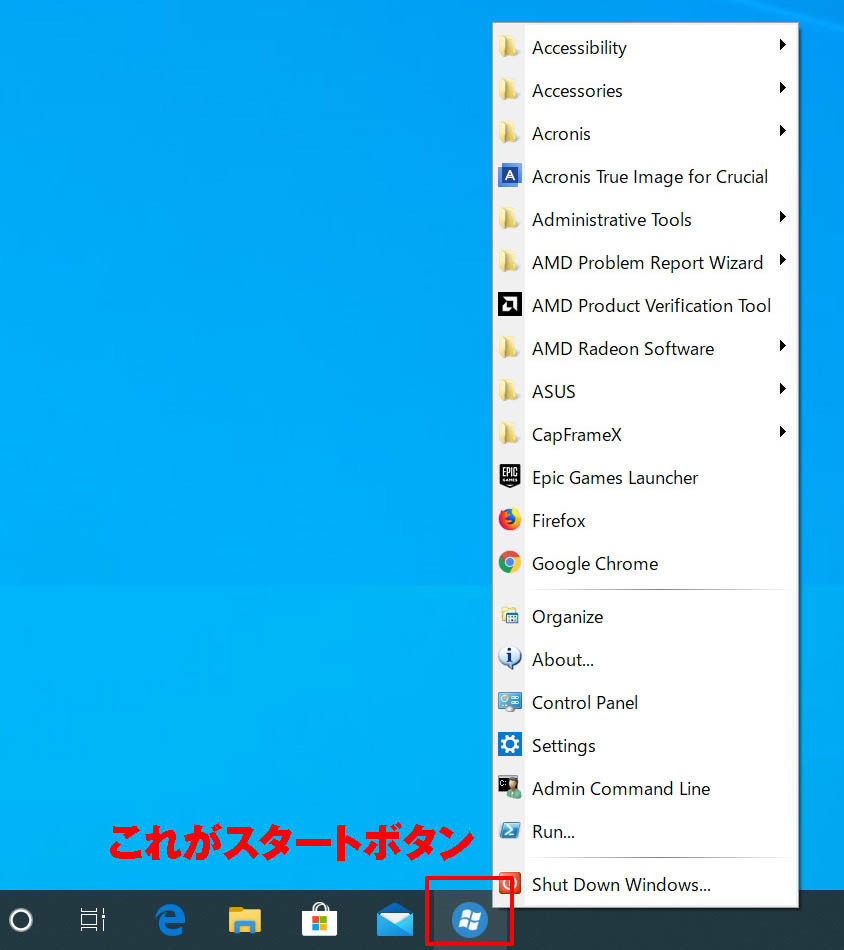Click the Windows logo start button
Viewport: 844px width, 950px height.
click(469, 920)
